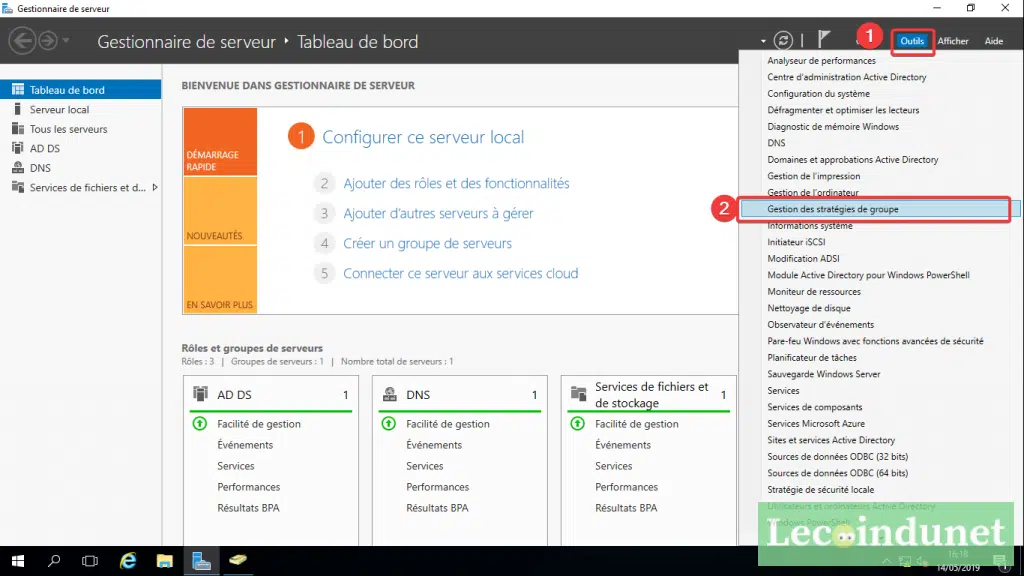
Task: Click the Tous les serveurs sidebar icon
Action: click(18, 129)
